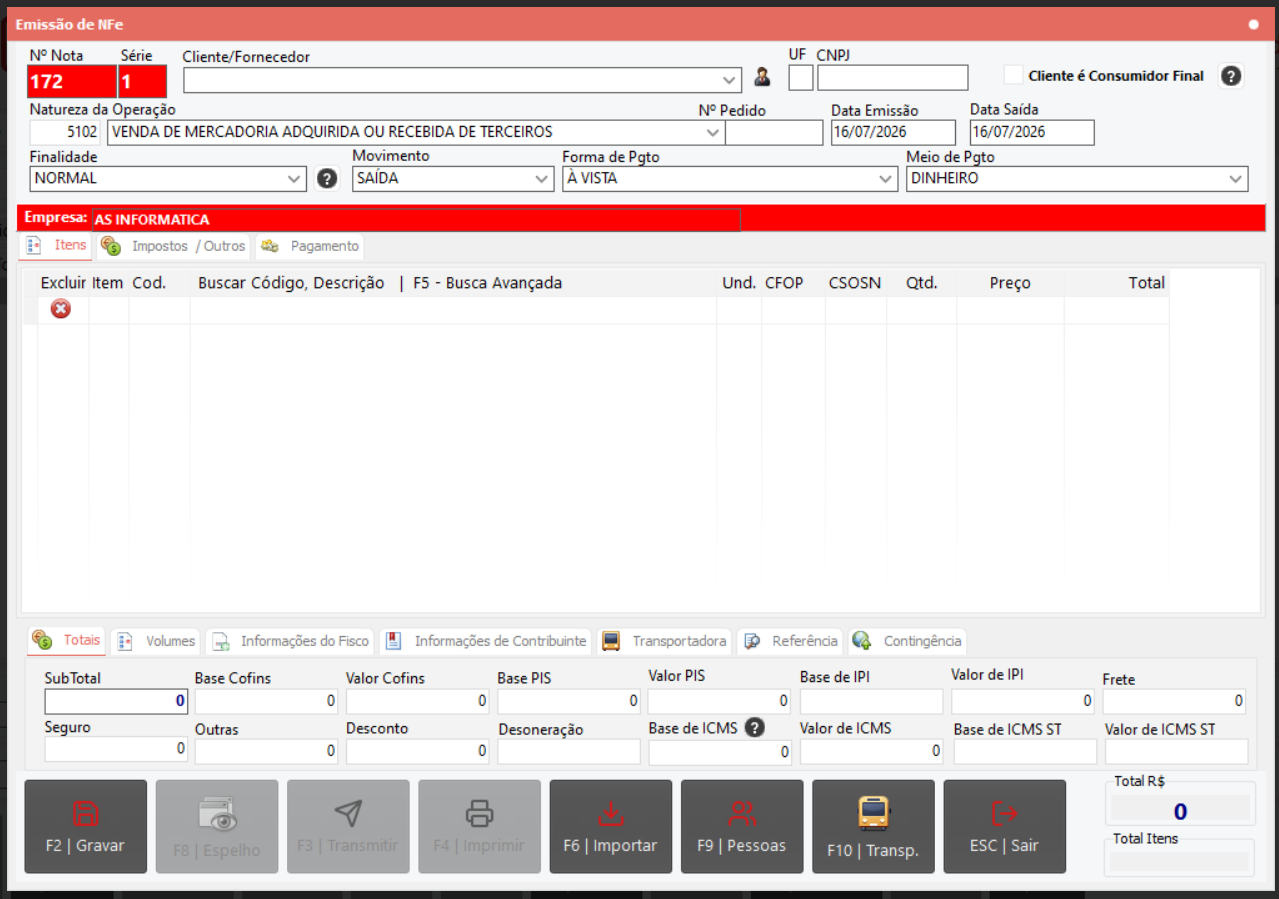
Task: Click the Base de ICMS field
Action: pos(720,752)
